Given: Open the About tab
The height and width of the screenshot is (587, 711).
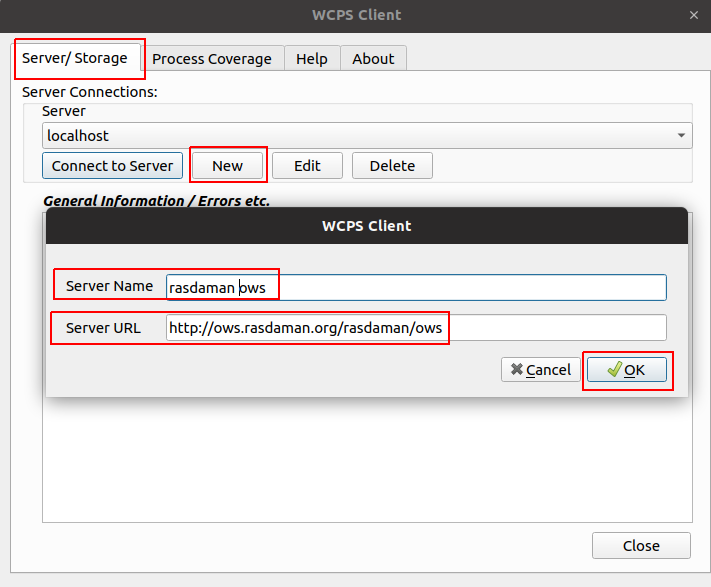Looking at the screenshot, I should pos(373,58).
